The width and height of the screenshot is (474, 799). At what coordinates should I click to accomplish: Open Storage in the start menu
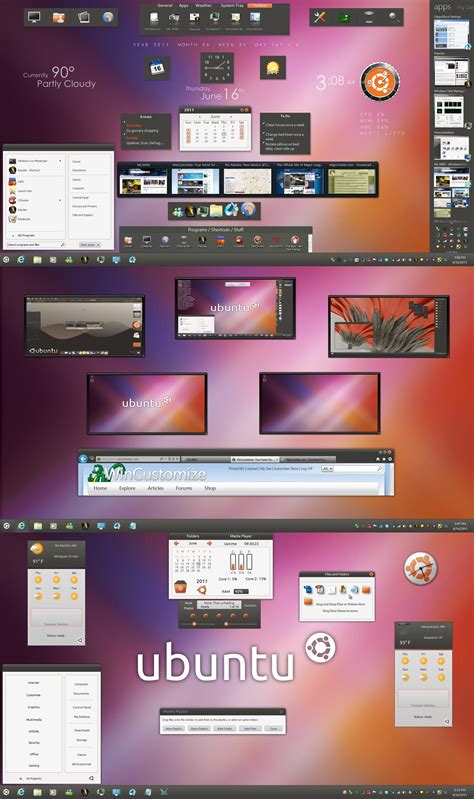coord(82,740)
